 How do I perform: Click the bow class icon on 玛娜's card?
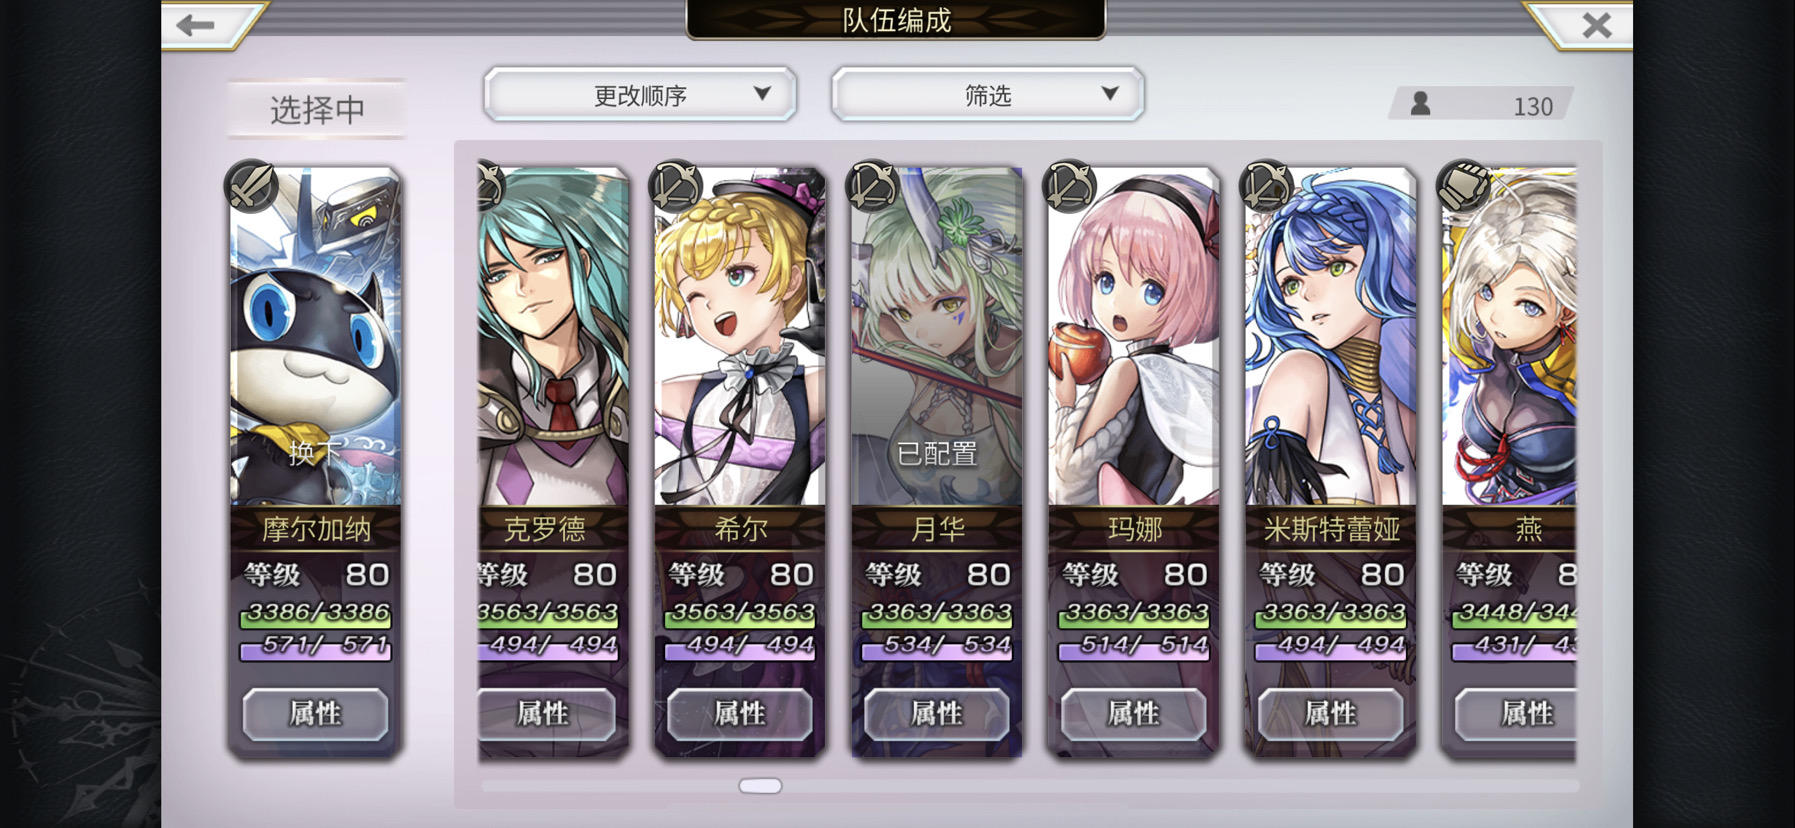(x=1069, y=186)
